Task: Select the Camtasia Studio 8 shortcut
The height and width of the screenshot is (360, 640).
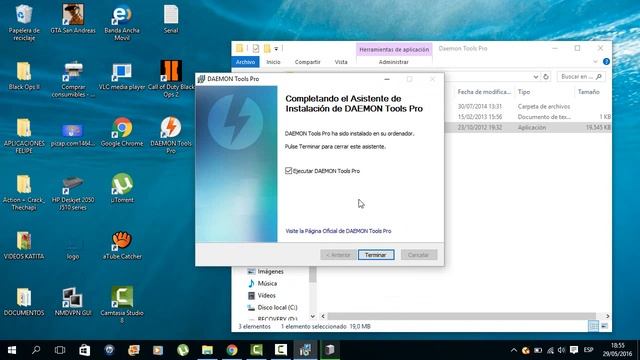Action: (x=122, y=305)
